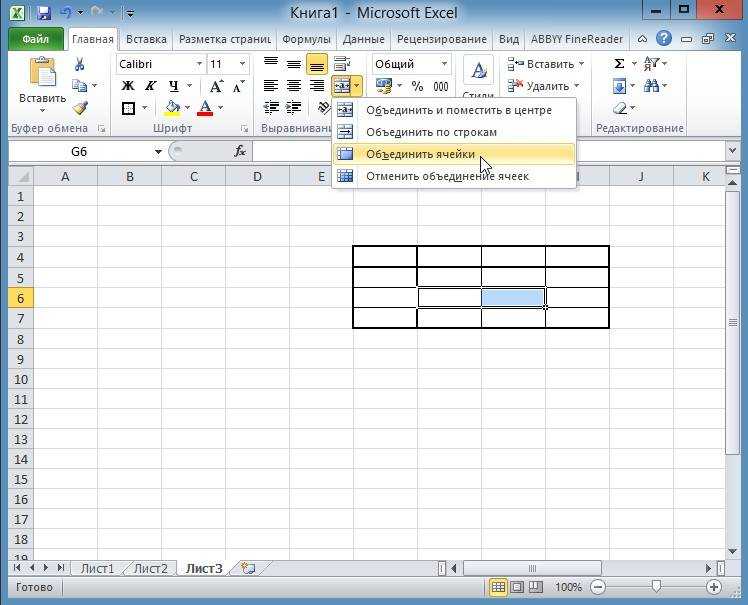Viewport: 748px width, 605px height.
Task: Click the Cut scissors icon
Action: click(x=80, y=64)
